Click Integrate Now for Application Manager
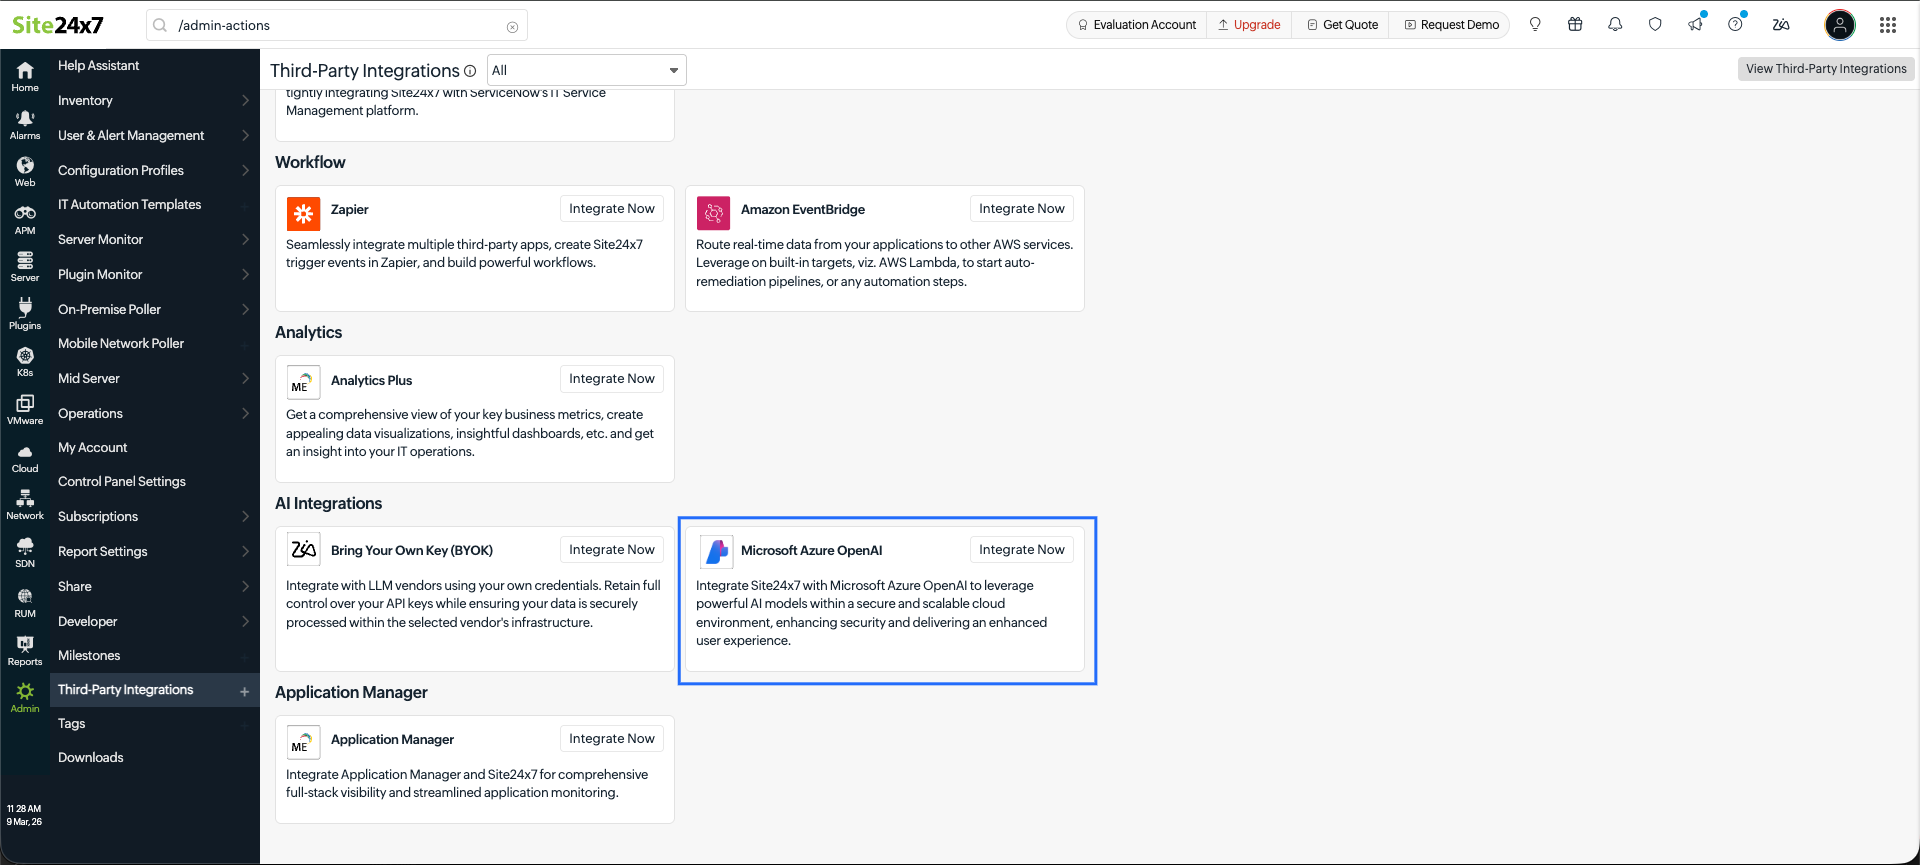Viewport: 1920px width, 865px height. [x=612, y=738]
